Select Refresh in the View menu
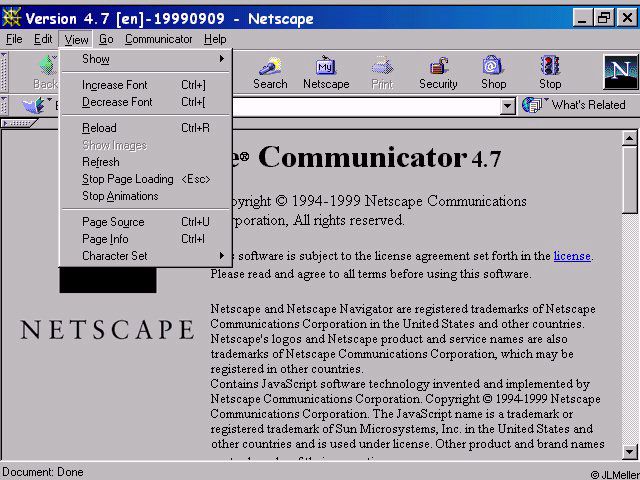This screenshot has width=640, height=480. 147,162
